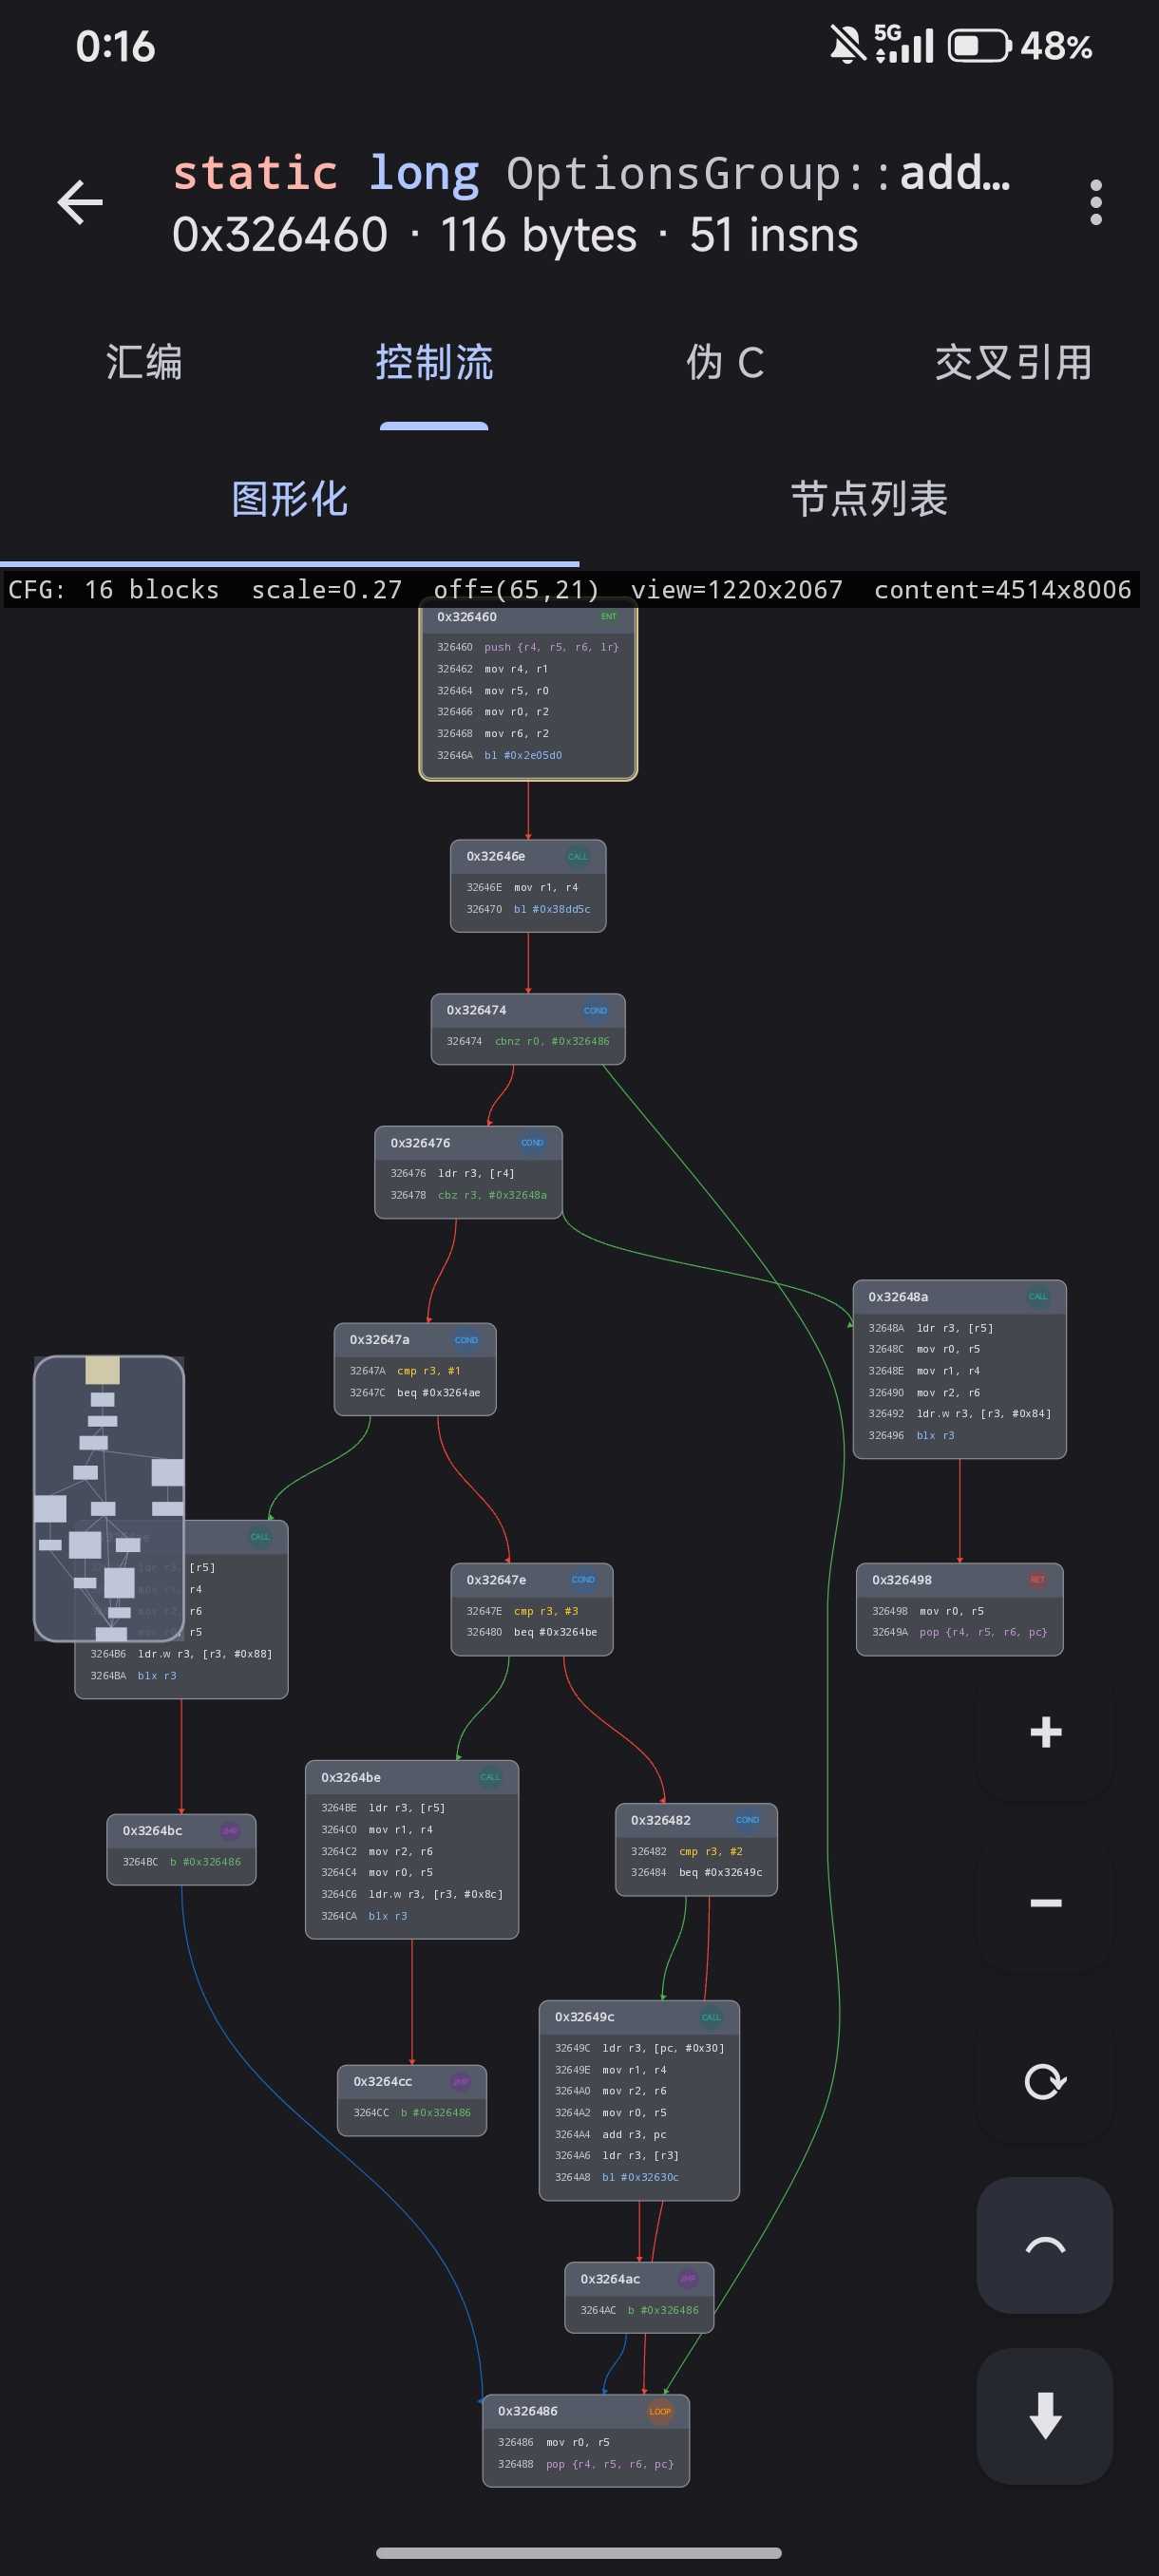The image size is (1159, 2576).
Task: Tap LOOP badge on block 0x326486
Action: point(660,2411)
